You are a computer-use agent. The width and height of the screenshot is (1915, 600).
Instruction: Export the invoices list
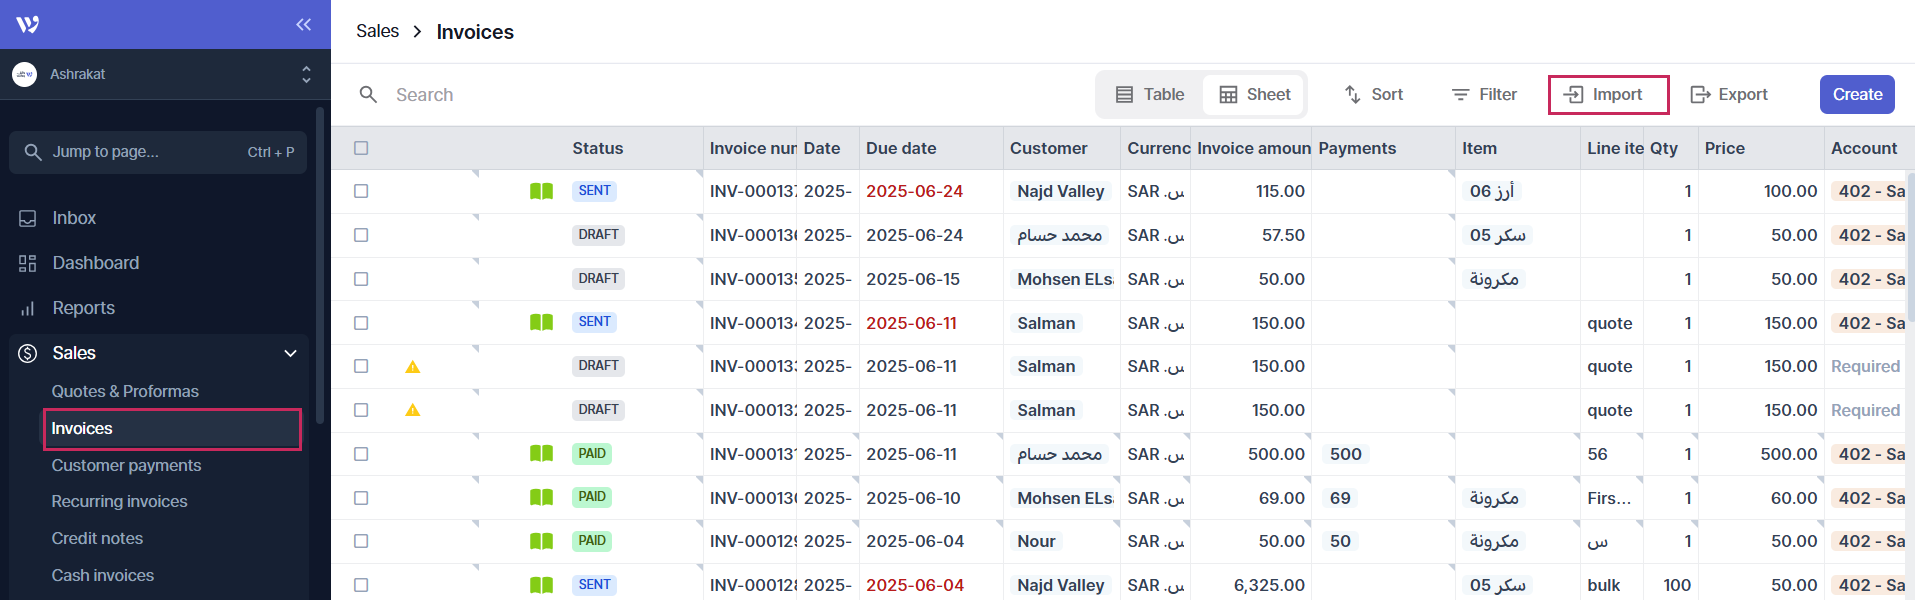(1729, 94)
